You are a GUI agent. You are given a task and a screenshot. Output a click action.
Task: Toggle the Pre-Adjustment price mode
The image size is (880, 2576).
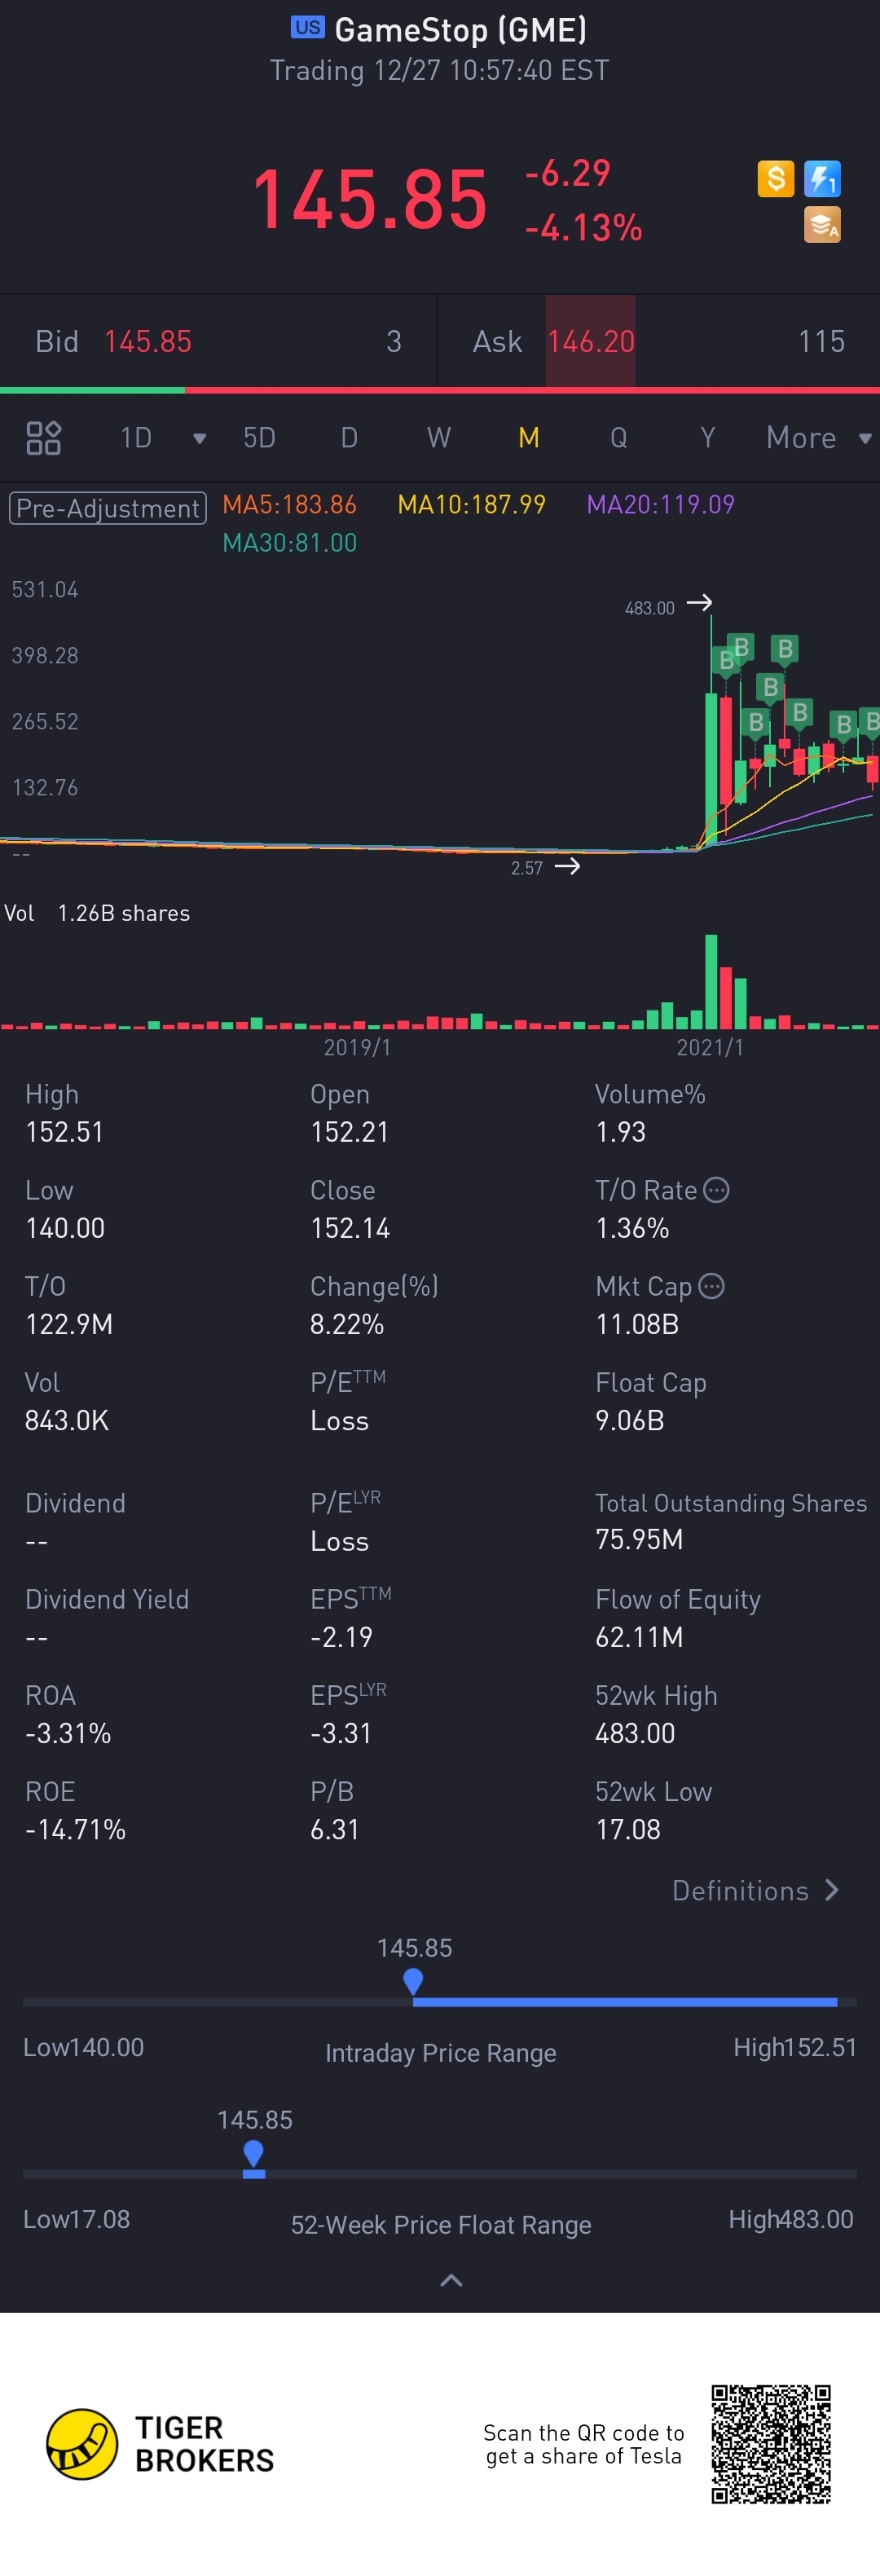point(108,508)
